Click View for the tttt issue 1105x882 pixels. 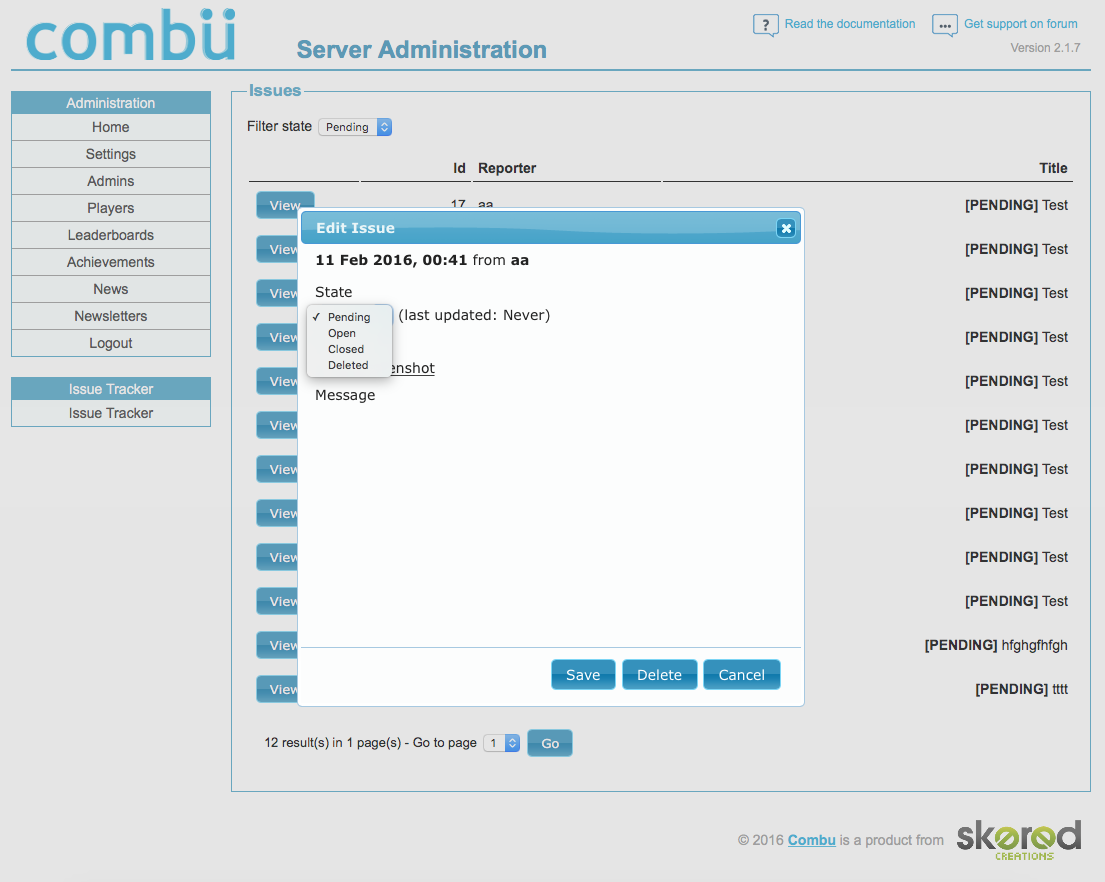pos(277,689)
